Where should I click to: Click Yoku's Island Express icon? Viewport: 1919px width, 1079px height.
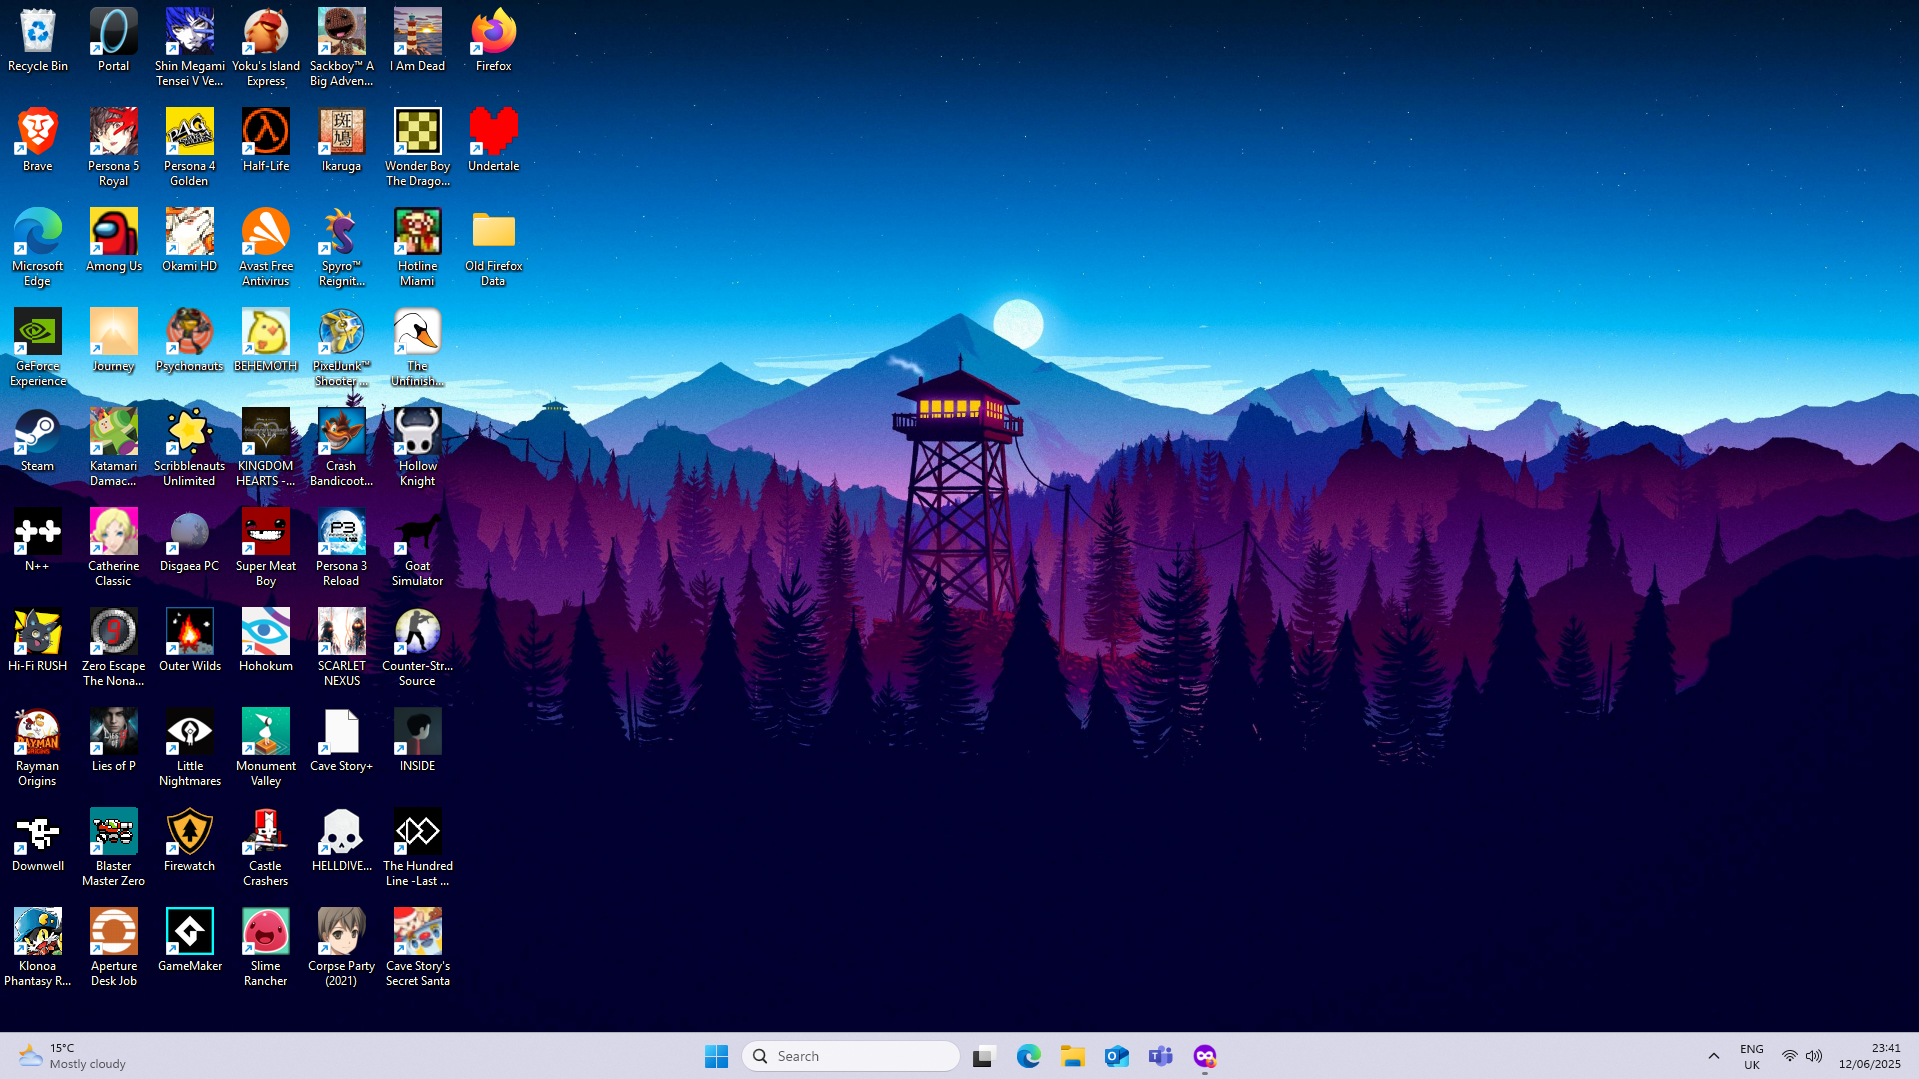pos(266,32)
